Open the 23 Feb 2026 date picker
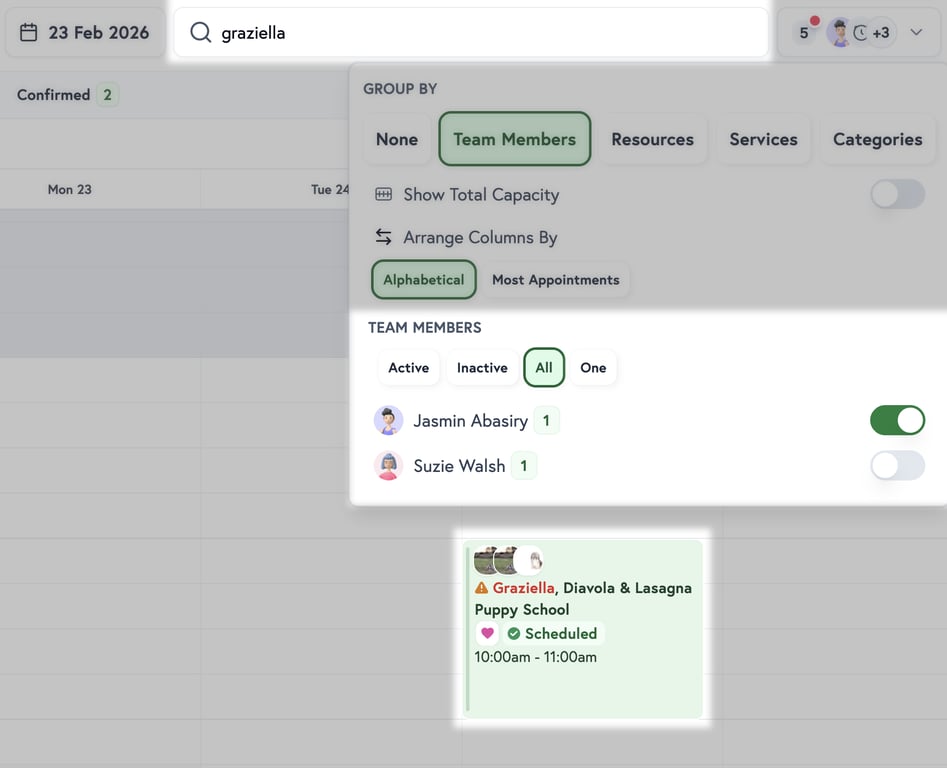Screen dimensions: 947x768 (x=85, y=31)
